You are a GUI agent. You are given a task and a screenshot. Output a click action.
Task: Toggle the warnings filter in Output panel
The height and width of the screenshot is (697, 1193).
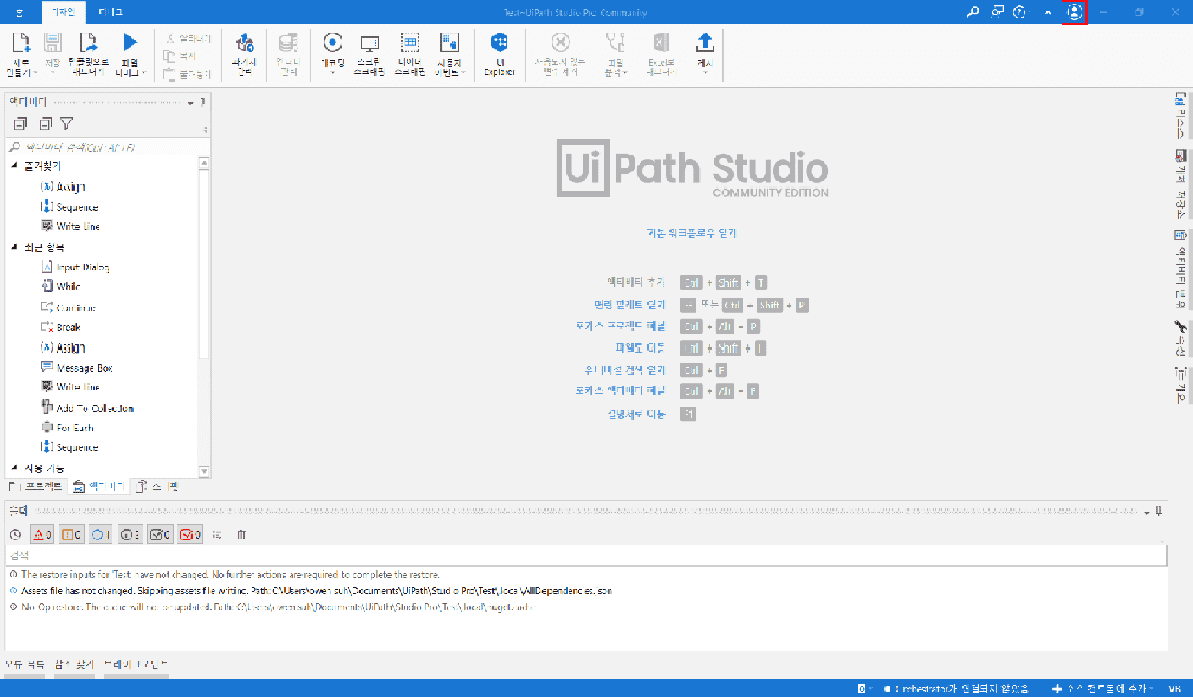tap(72, 535)
